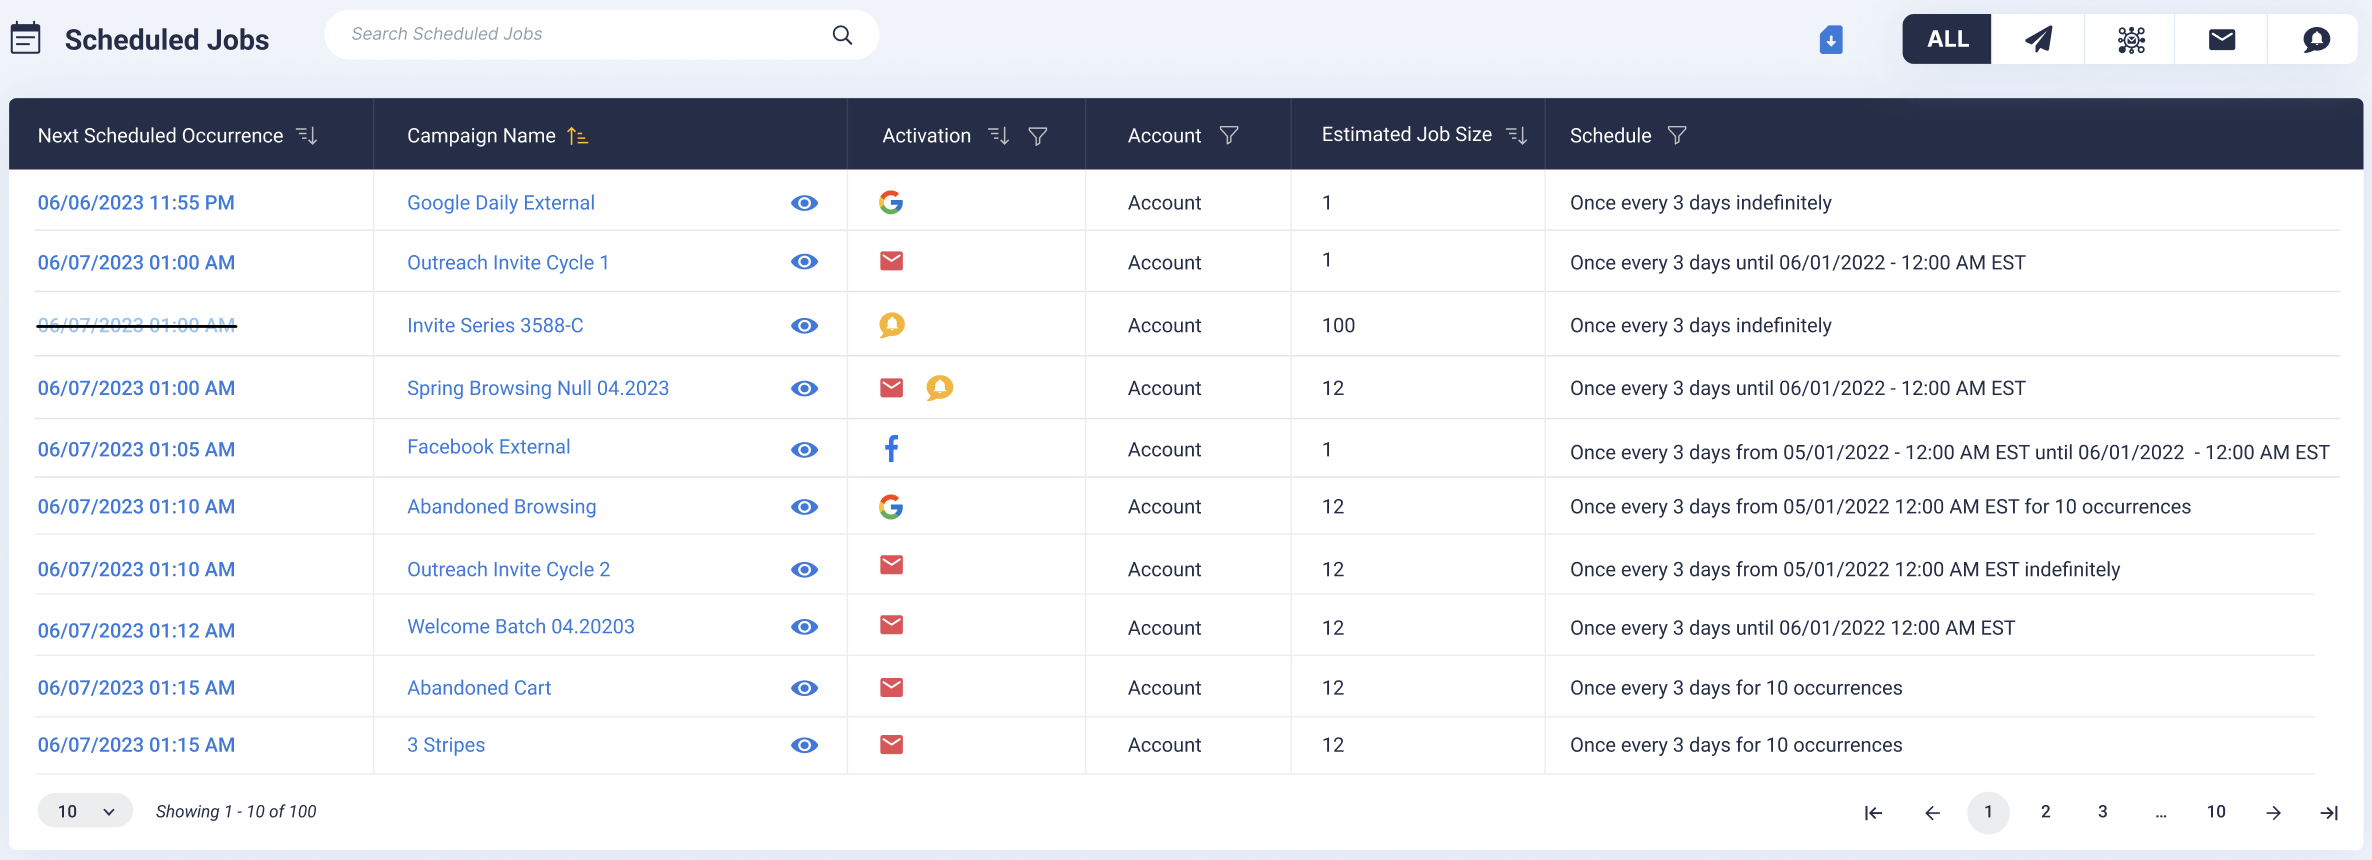The image size is (2372, 860).
Task: Click email icon in Abandoned Cart row
Action: tap(891, 687)
